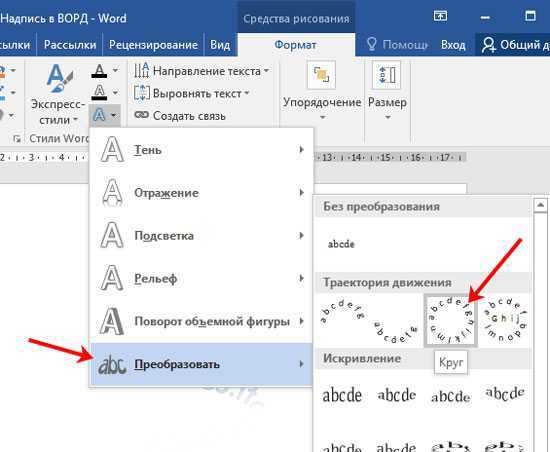Open the Размер group button
550x452 pixels.
click(x=387, y=90)
